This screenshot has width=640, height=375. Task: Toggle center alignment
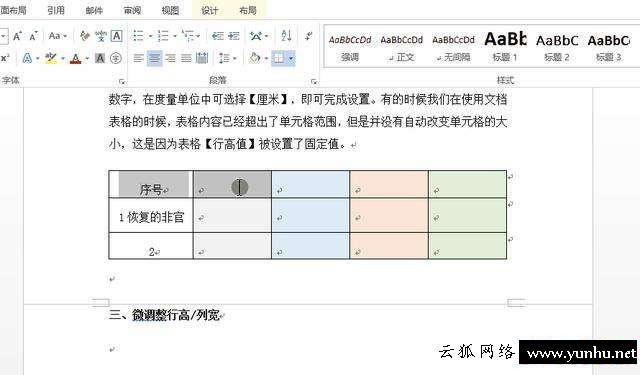click(155, 58)
